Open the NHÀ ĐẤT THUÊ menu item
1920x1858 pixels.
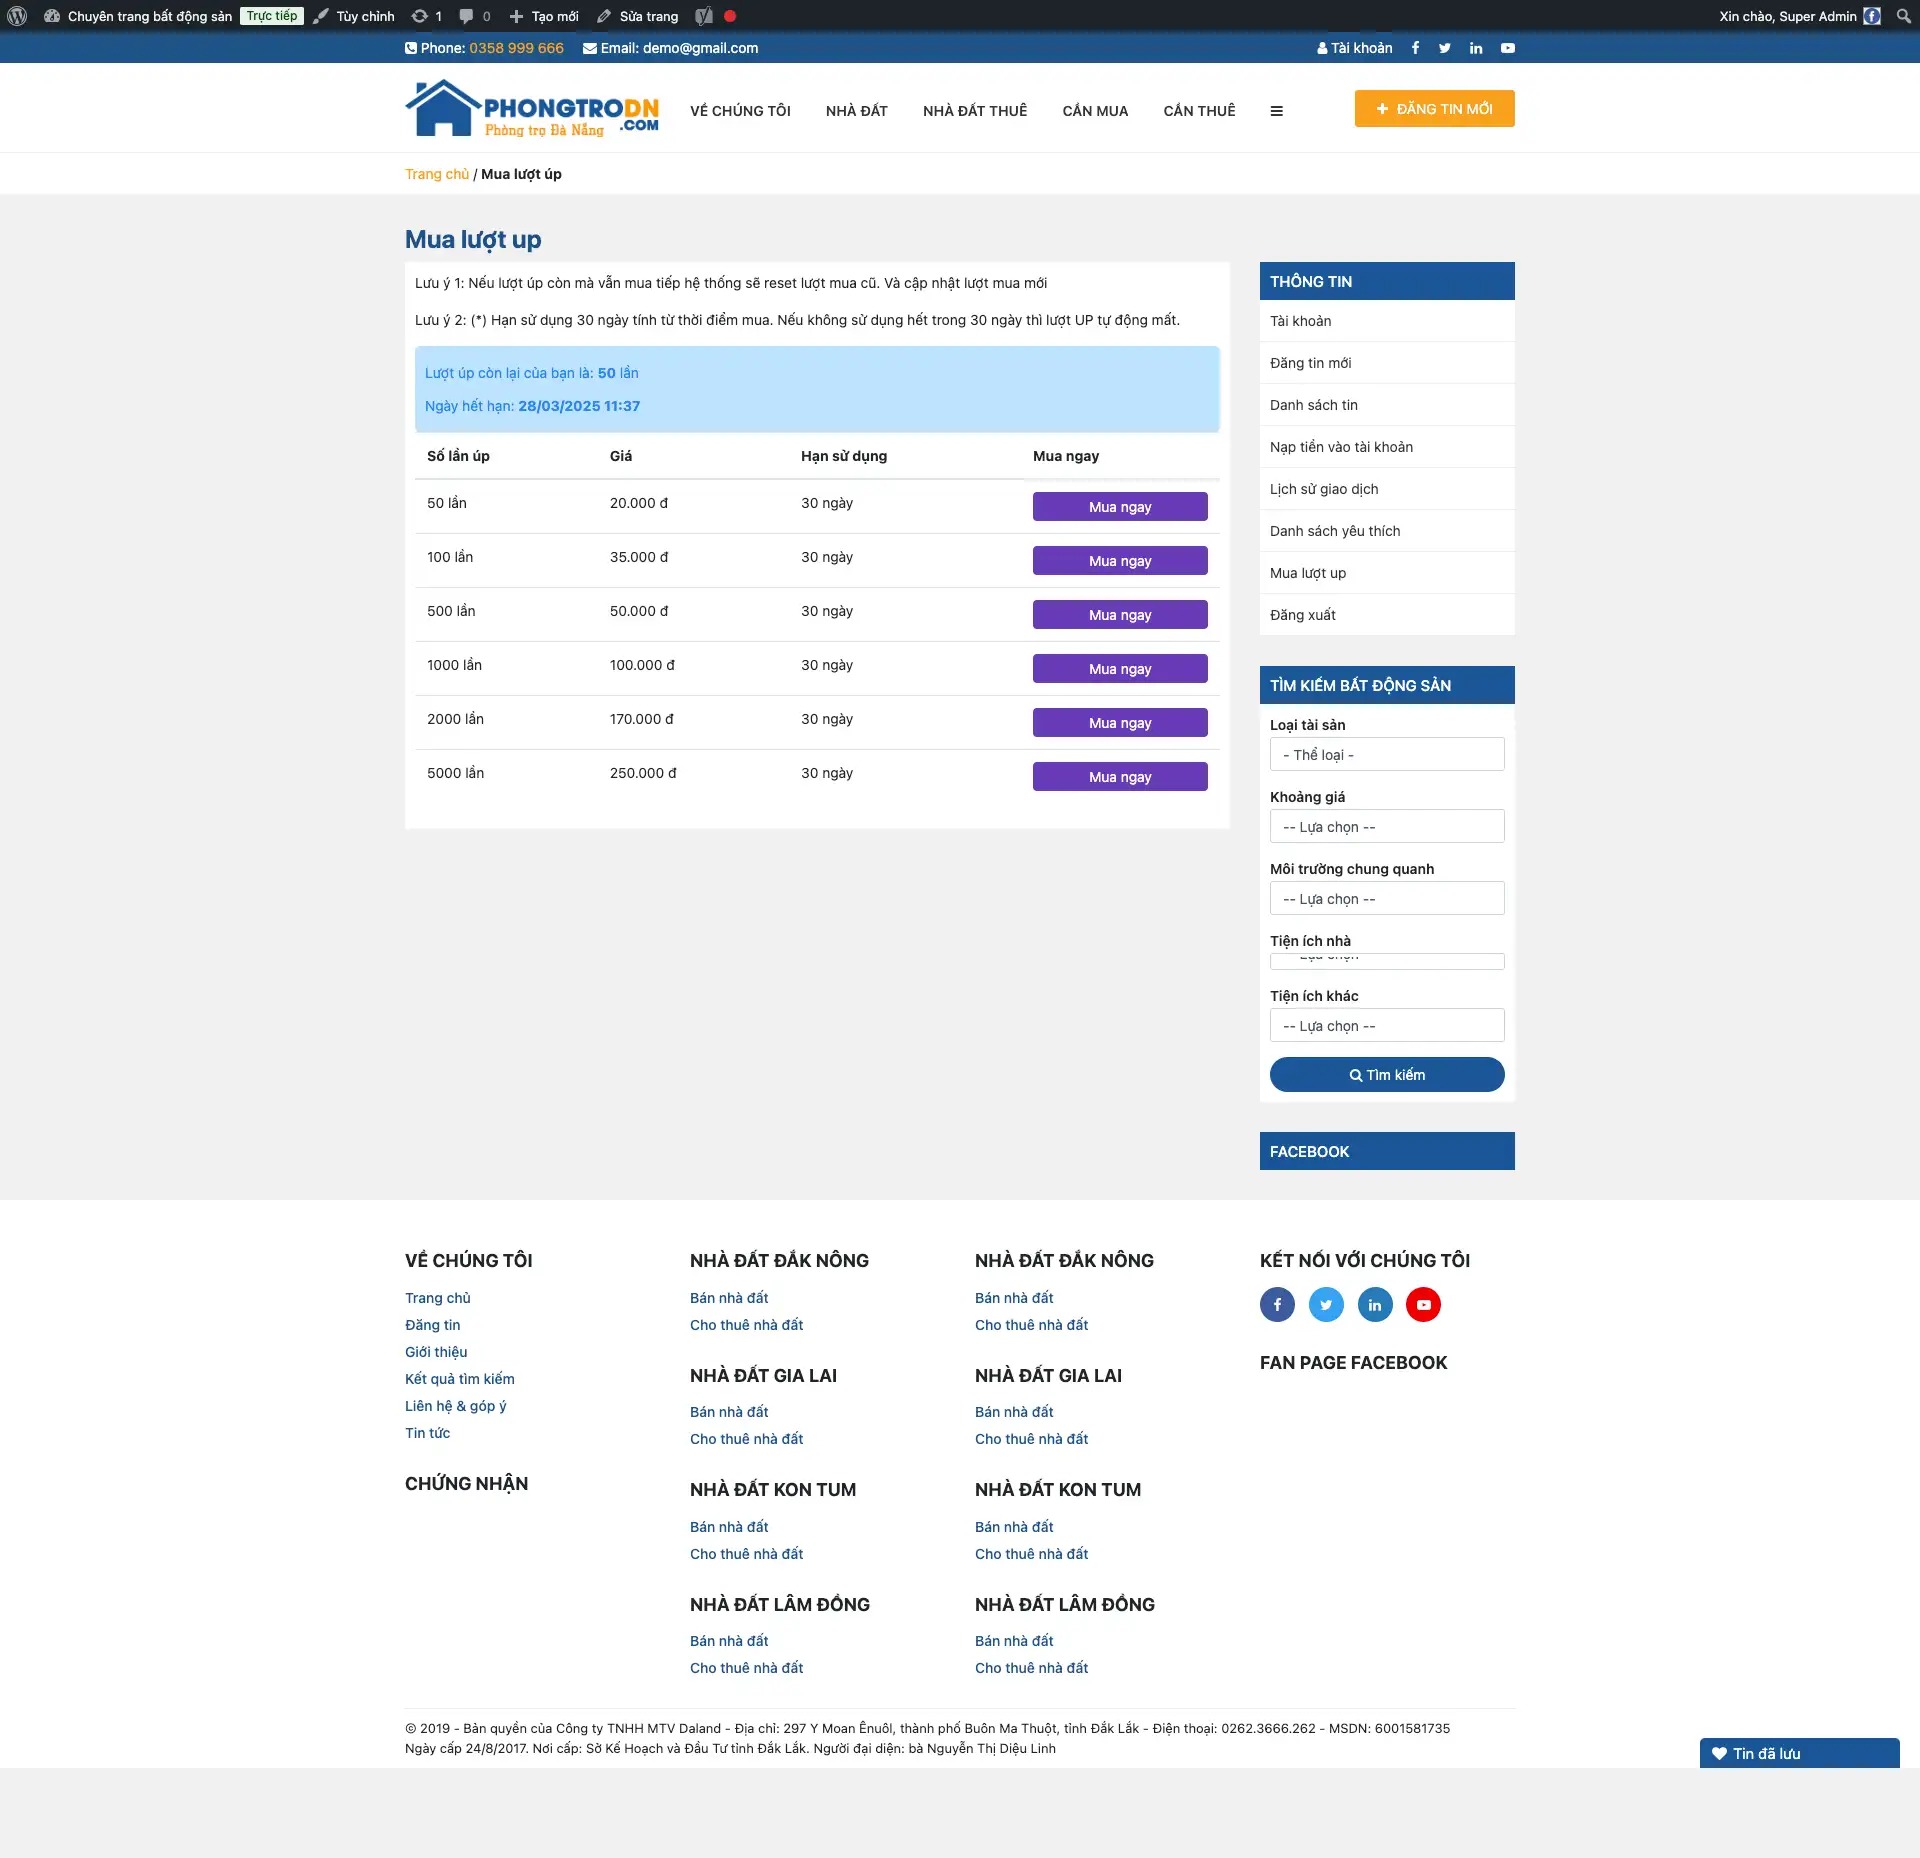coord(974,111)
